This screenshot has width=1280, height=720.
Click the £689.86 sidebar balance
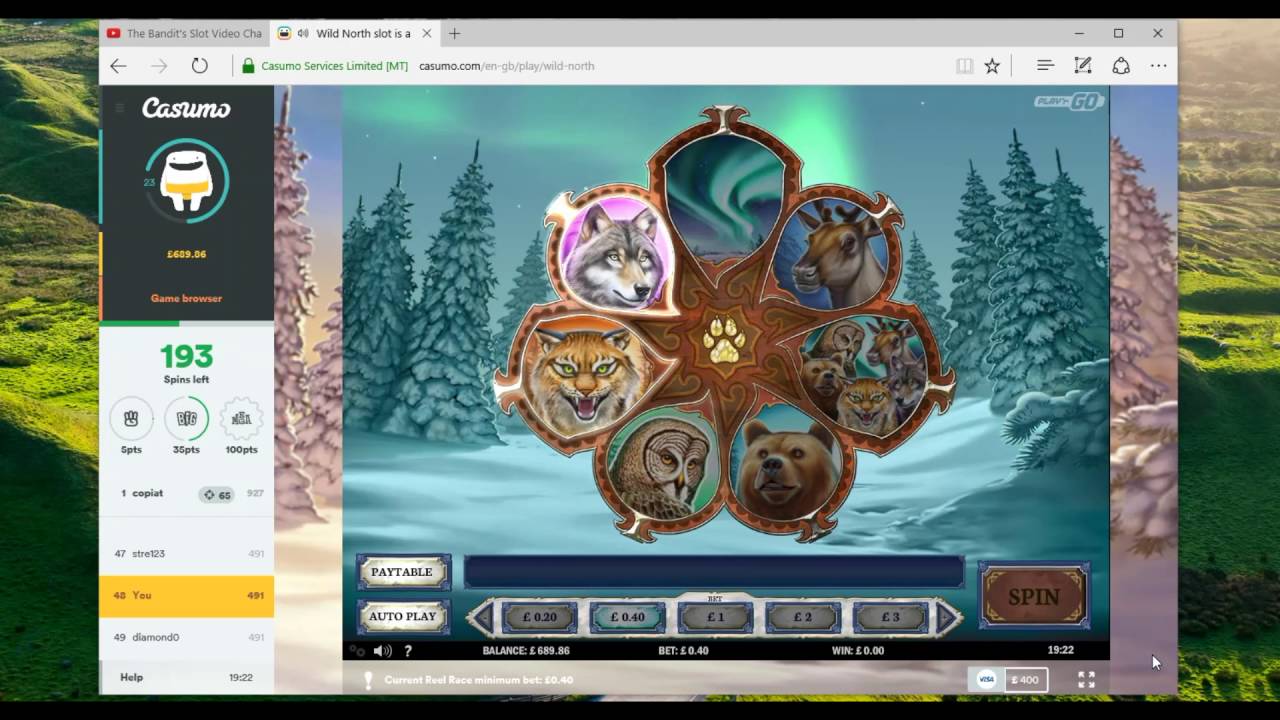(186, 254)
